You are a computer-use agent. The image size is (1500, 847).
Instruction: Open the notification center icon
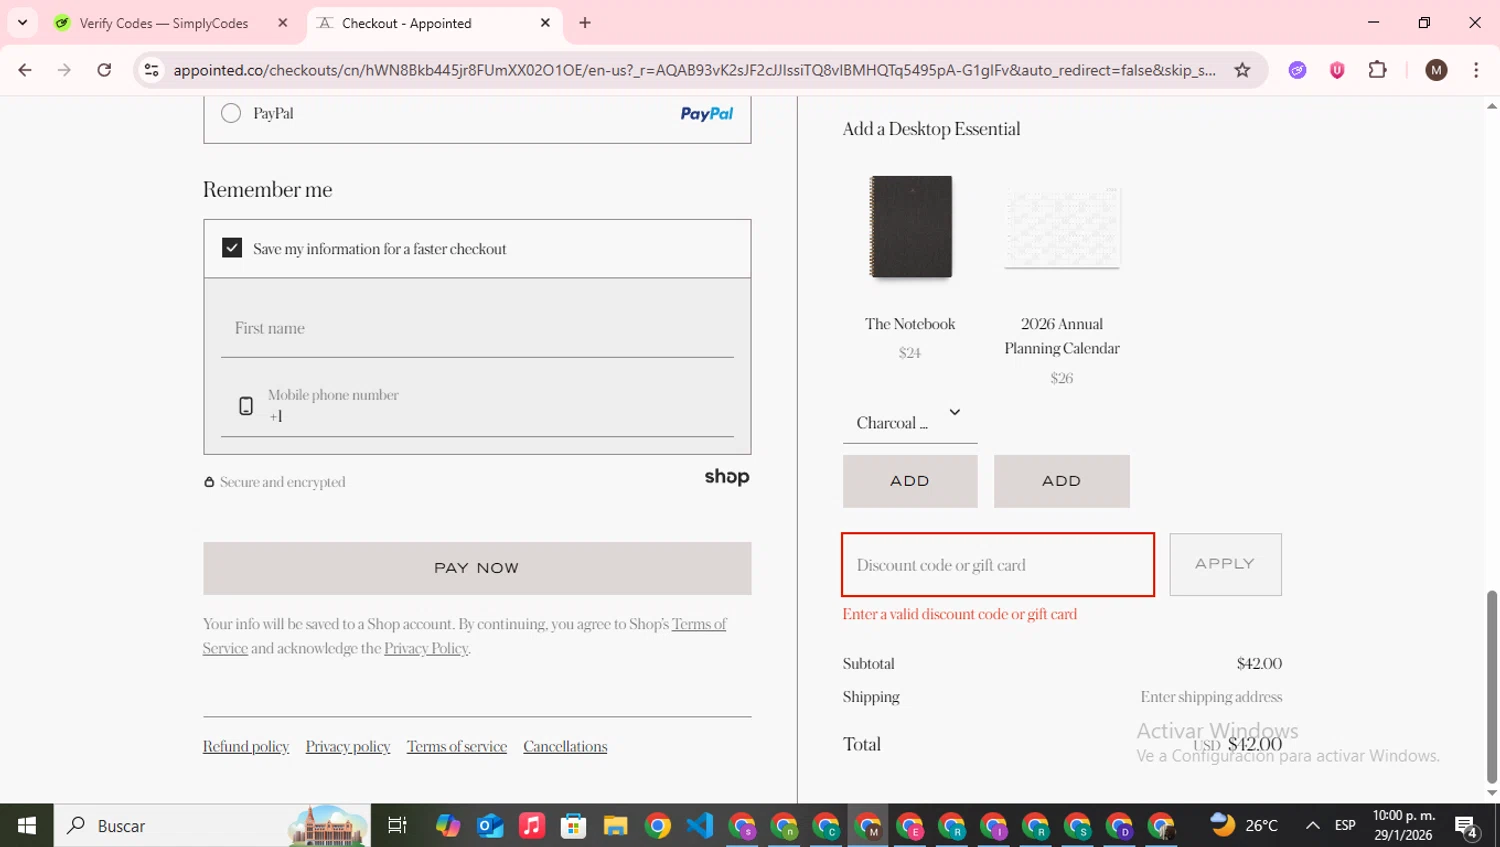[x=1467, y=826]
